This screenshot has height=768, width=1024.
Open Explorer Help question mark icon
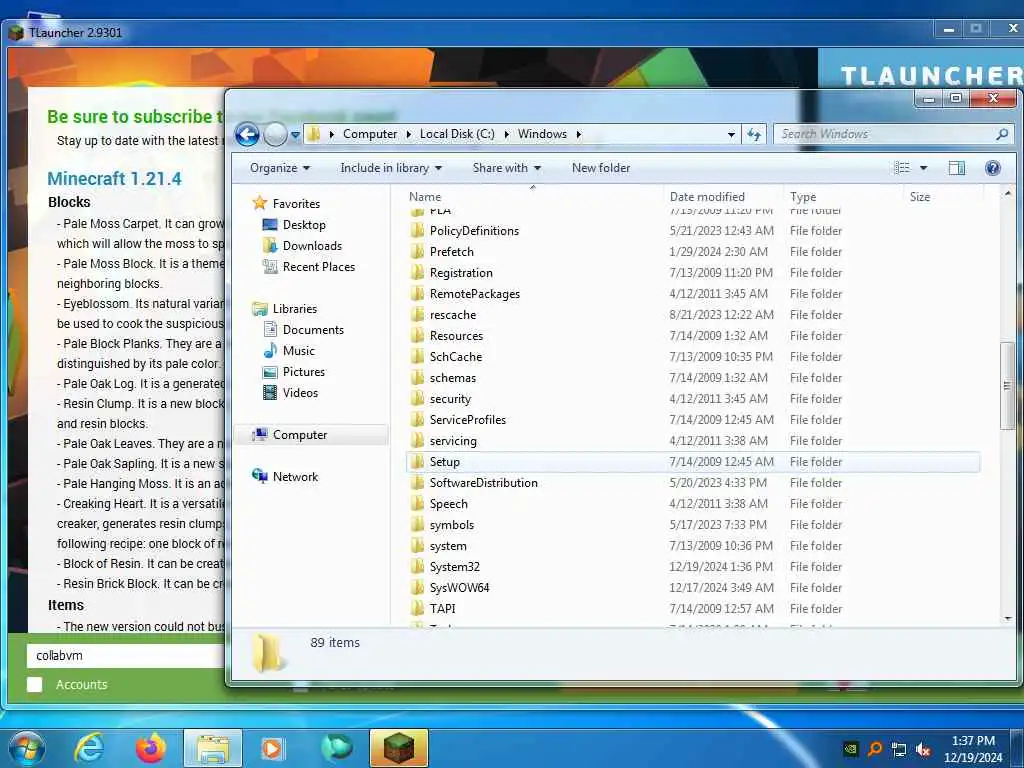click(x=993, y=168)
